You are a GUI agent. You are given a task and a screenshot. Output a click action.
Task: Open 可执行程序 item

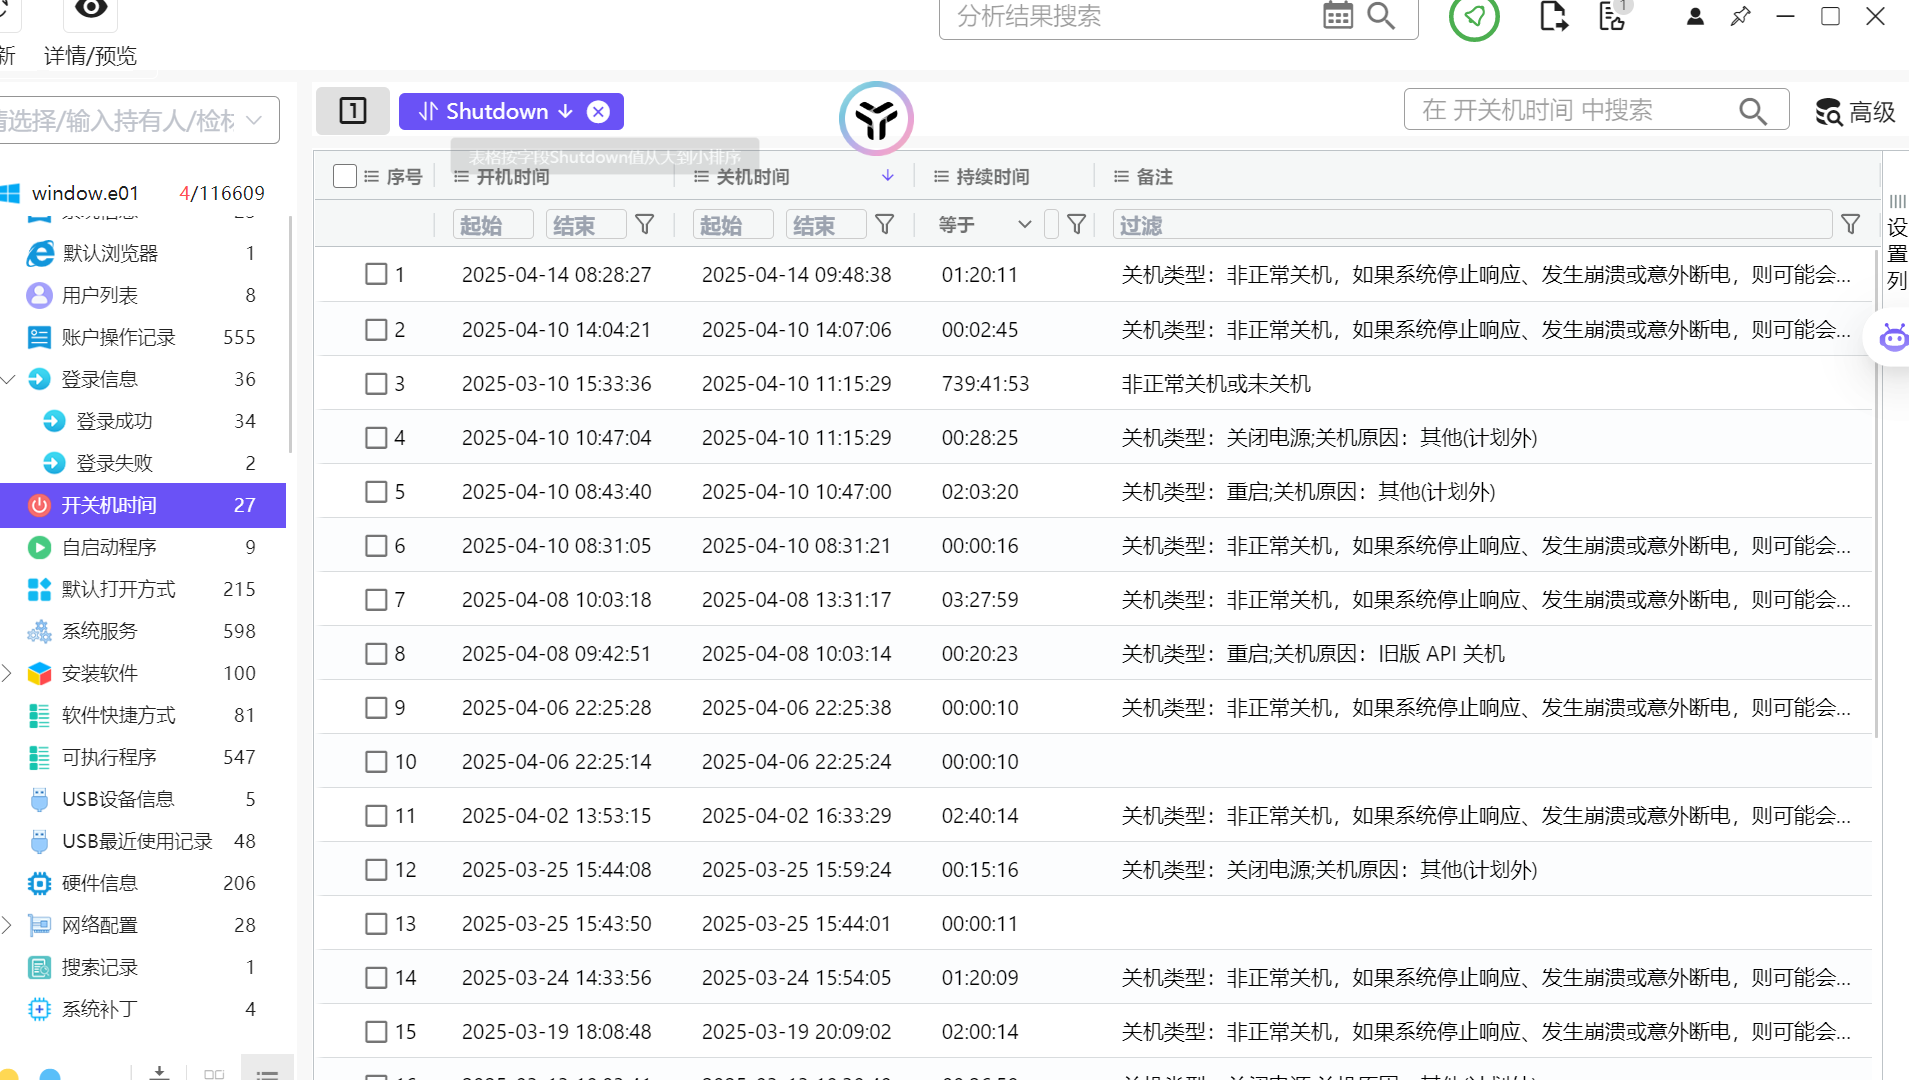point(143,758)
